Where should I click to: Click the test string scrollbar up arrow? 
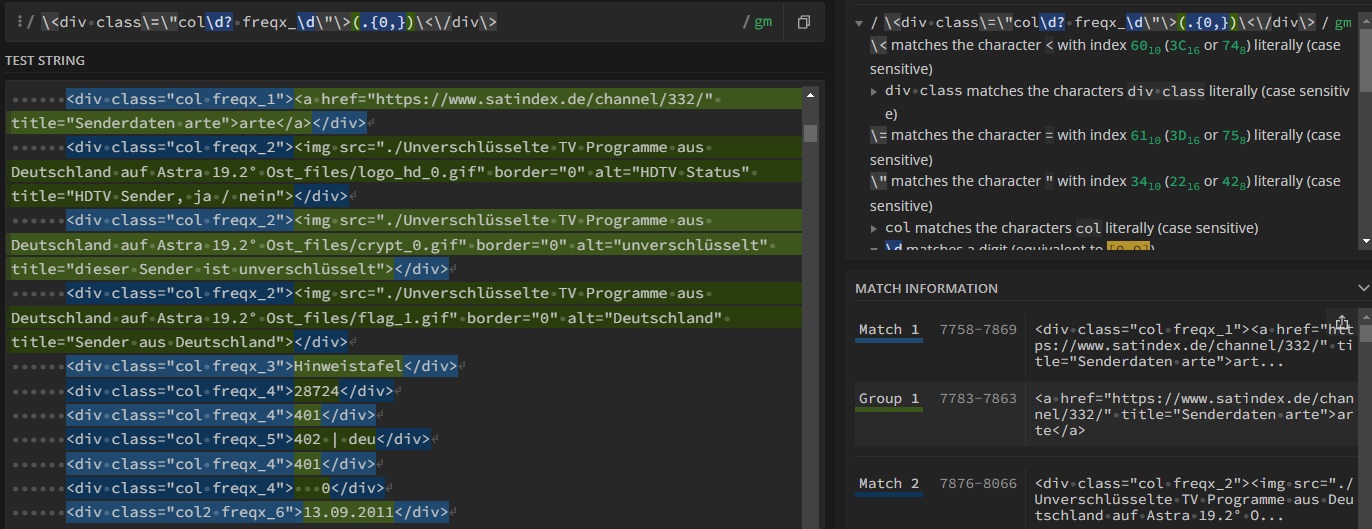pyautogui.click(x=810, y=95)
